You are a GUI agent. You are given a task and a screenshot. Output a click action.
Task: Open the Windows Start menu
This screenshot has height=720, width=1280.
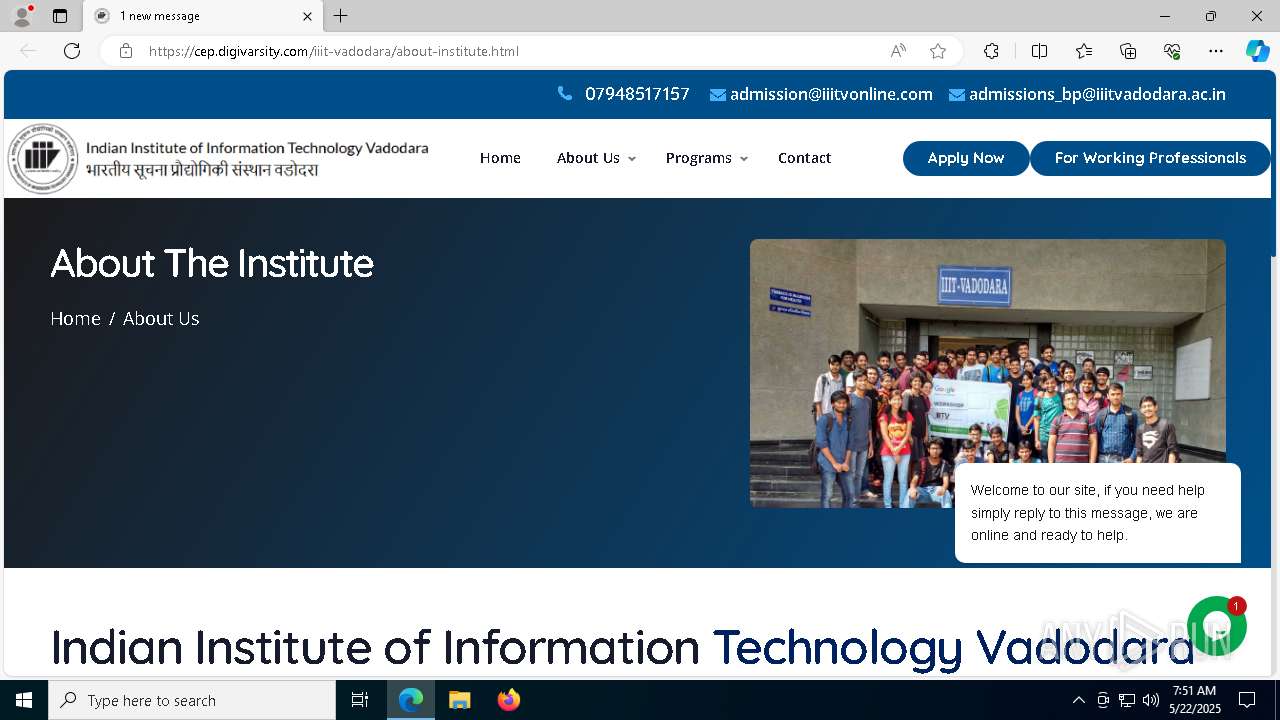coord(24,700)
